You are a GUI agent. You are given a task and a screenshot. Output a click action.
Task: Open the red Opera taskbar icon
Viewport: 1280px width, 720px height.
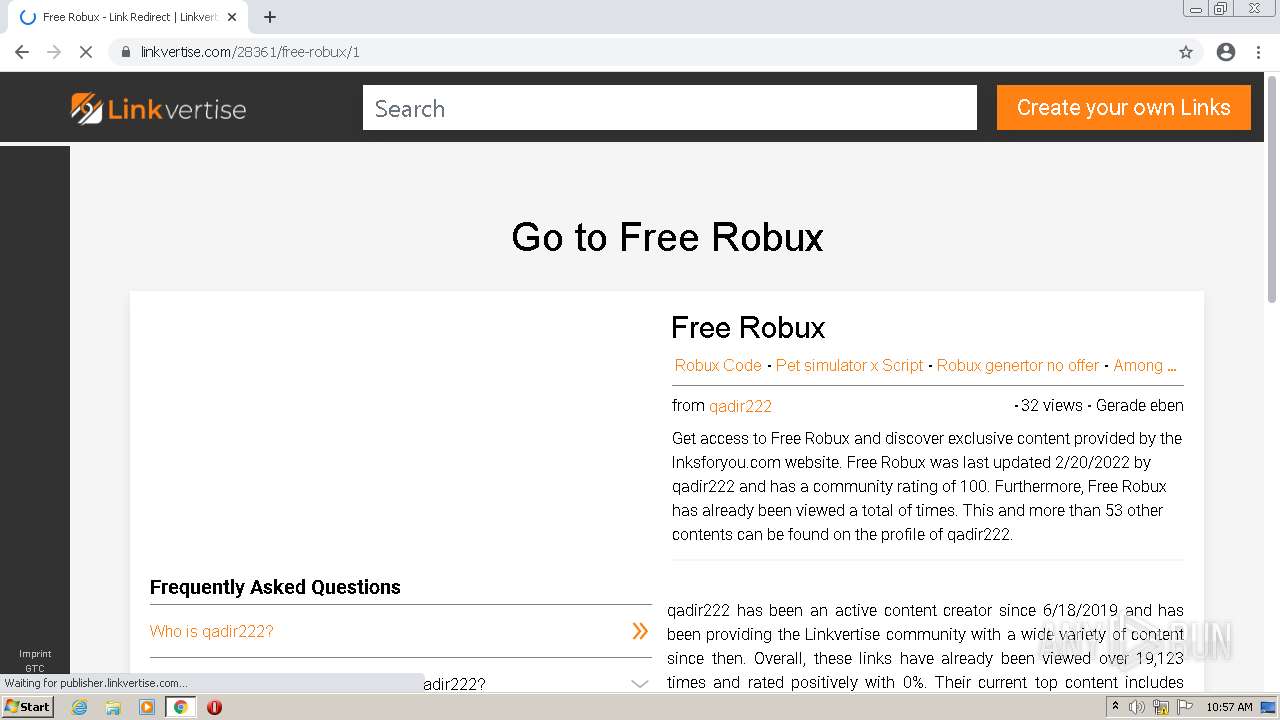tap(214, 707)
